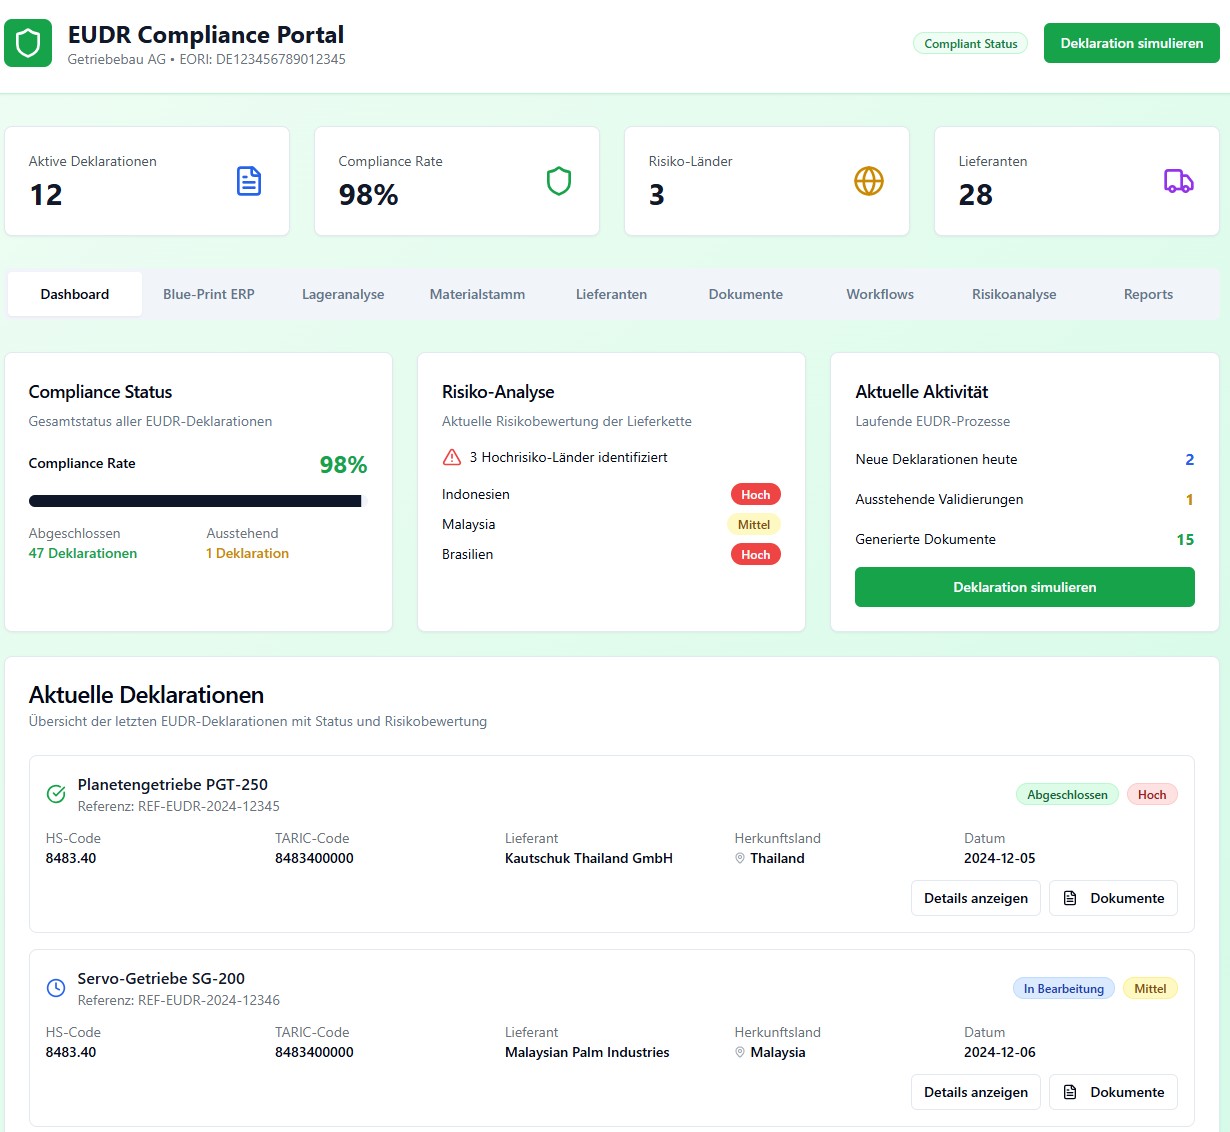
Task: Click the 1 Deklaration pending link
Action: [x=247, y=553]
